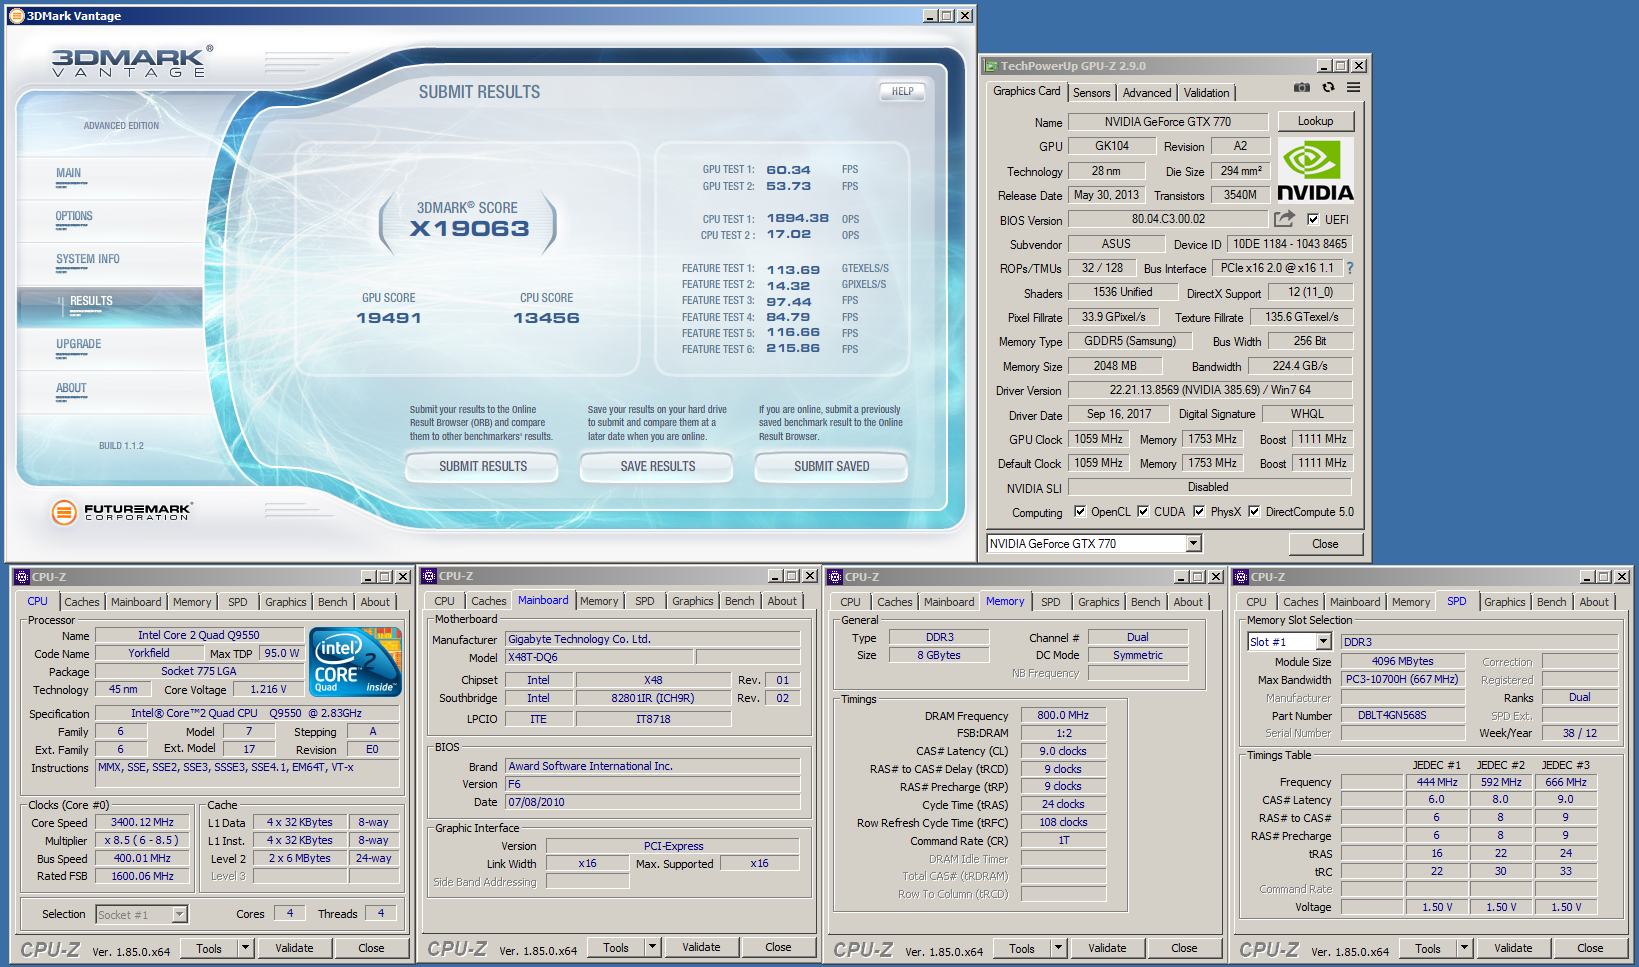Click title bar icon of CPU-Z Memory window
1639x967 pixels.
point(835,577)
